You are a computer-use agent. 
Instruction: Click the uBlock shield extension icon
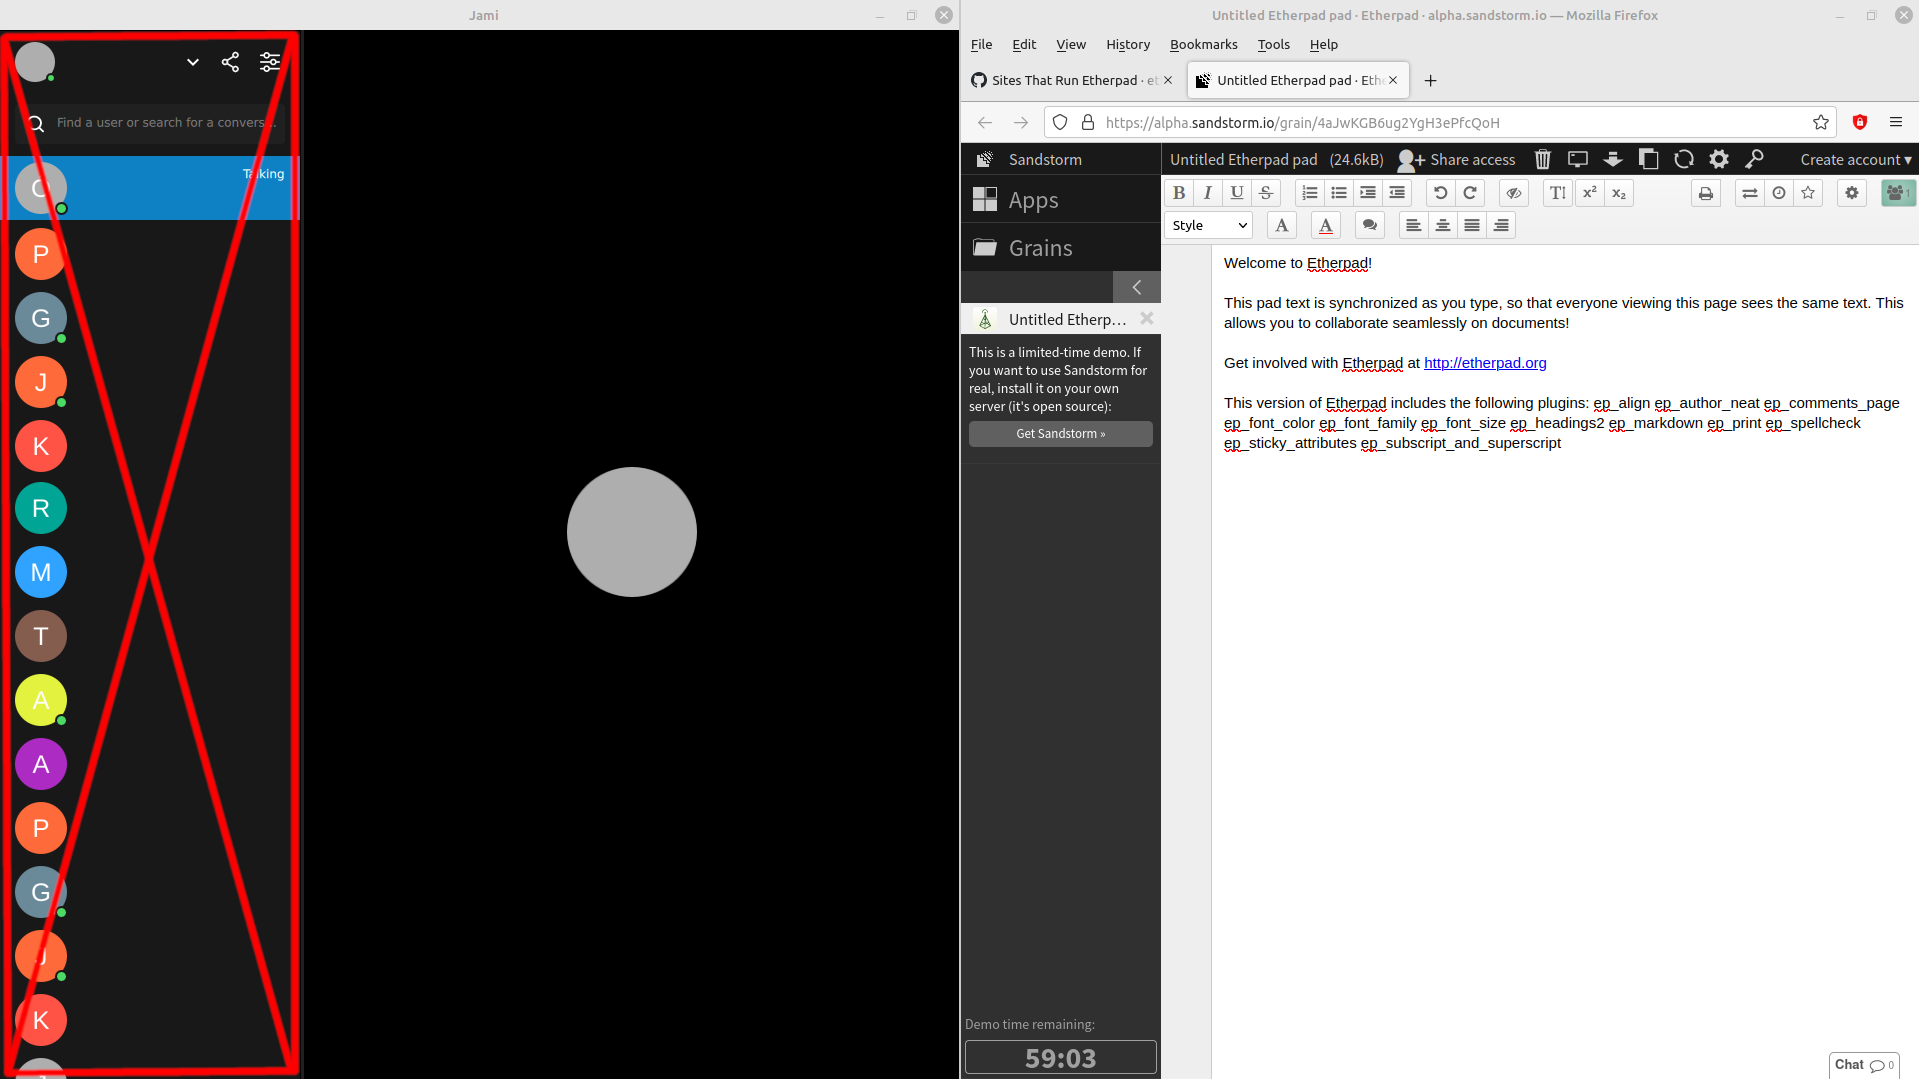pos(1860,122)
